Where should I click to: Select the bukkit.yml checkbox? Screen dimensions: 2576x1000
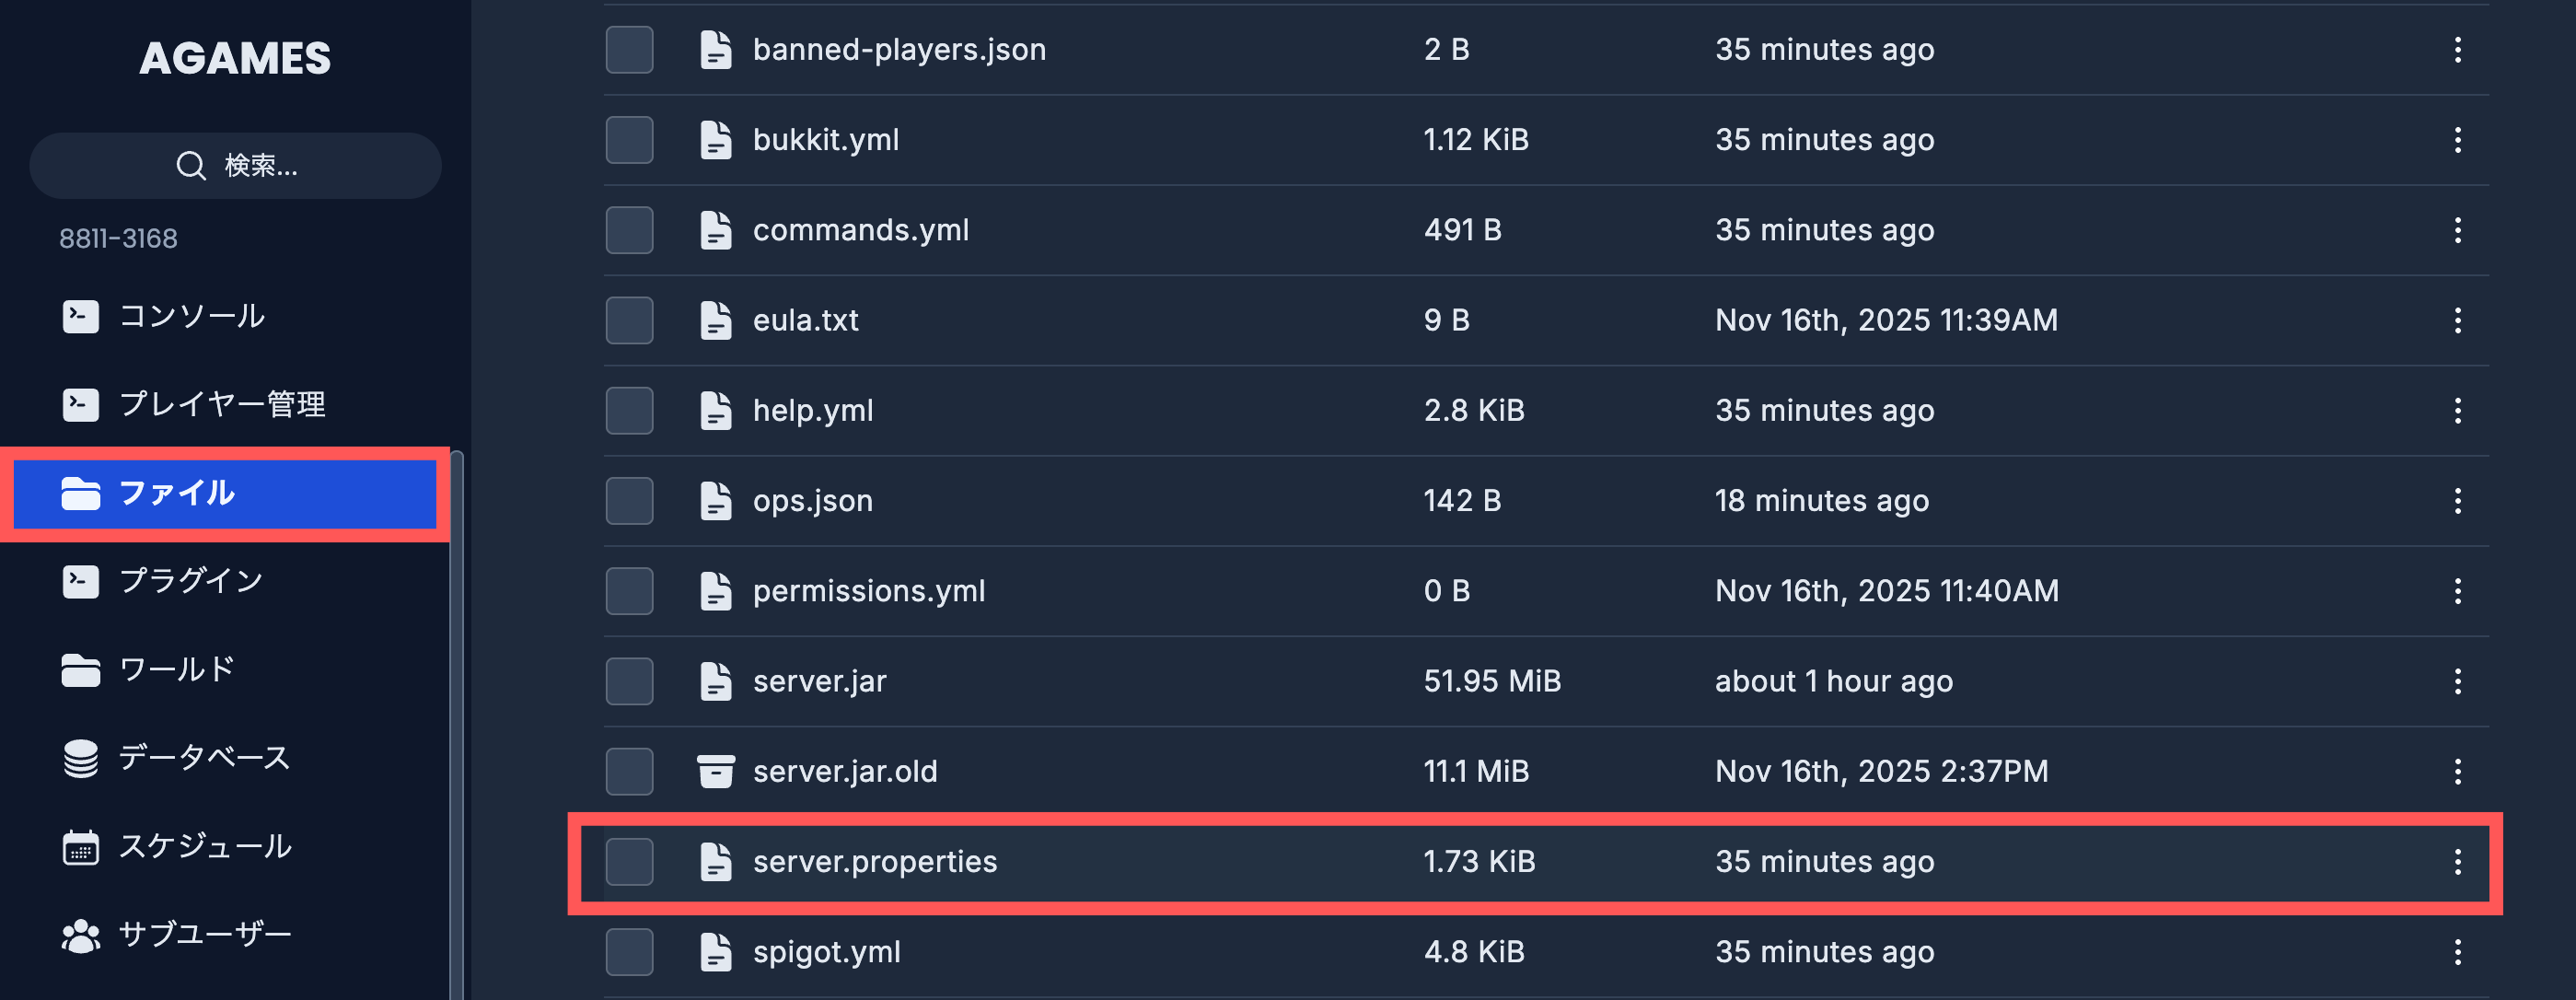tap(629, 139)
